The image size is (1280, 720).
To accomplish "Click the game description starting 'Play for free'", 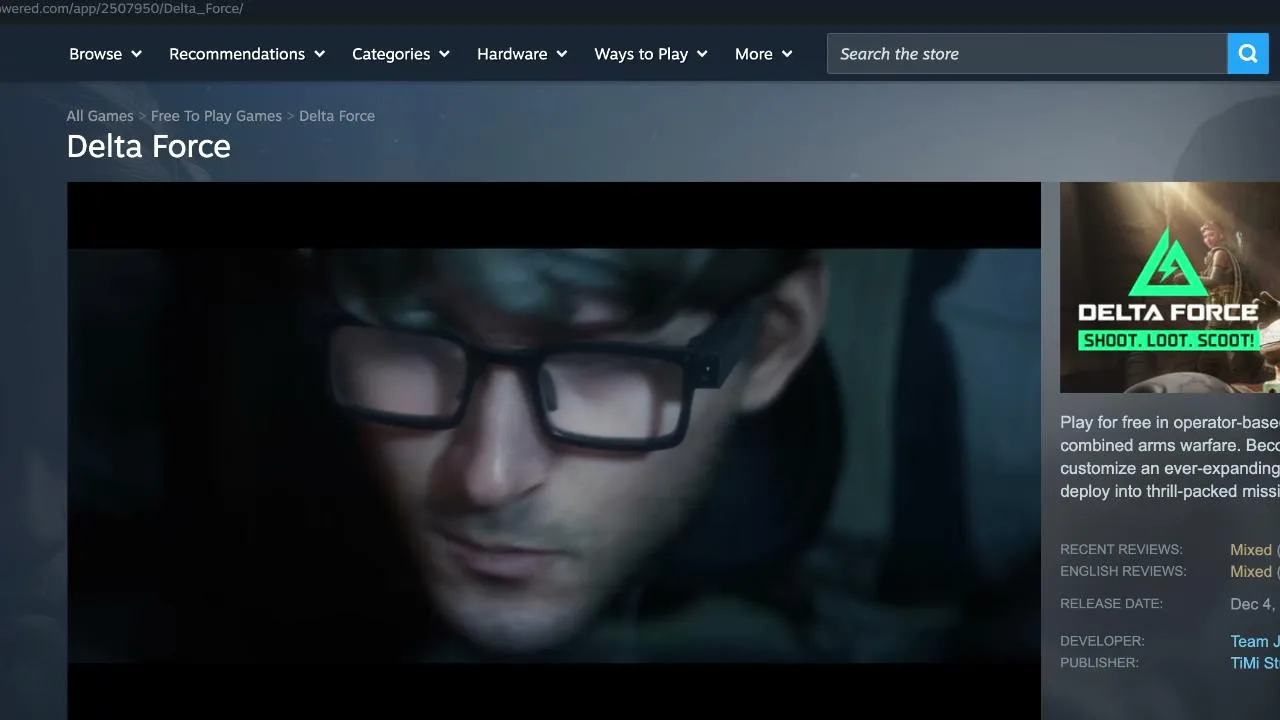I will (x=1170, y=457).
